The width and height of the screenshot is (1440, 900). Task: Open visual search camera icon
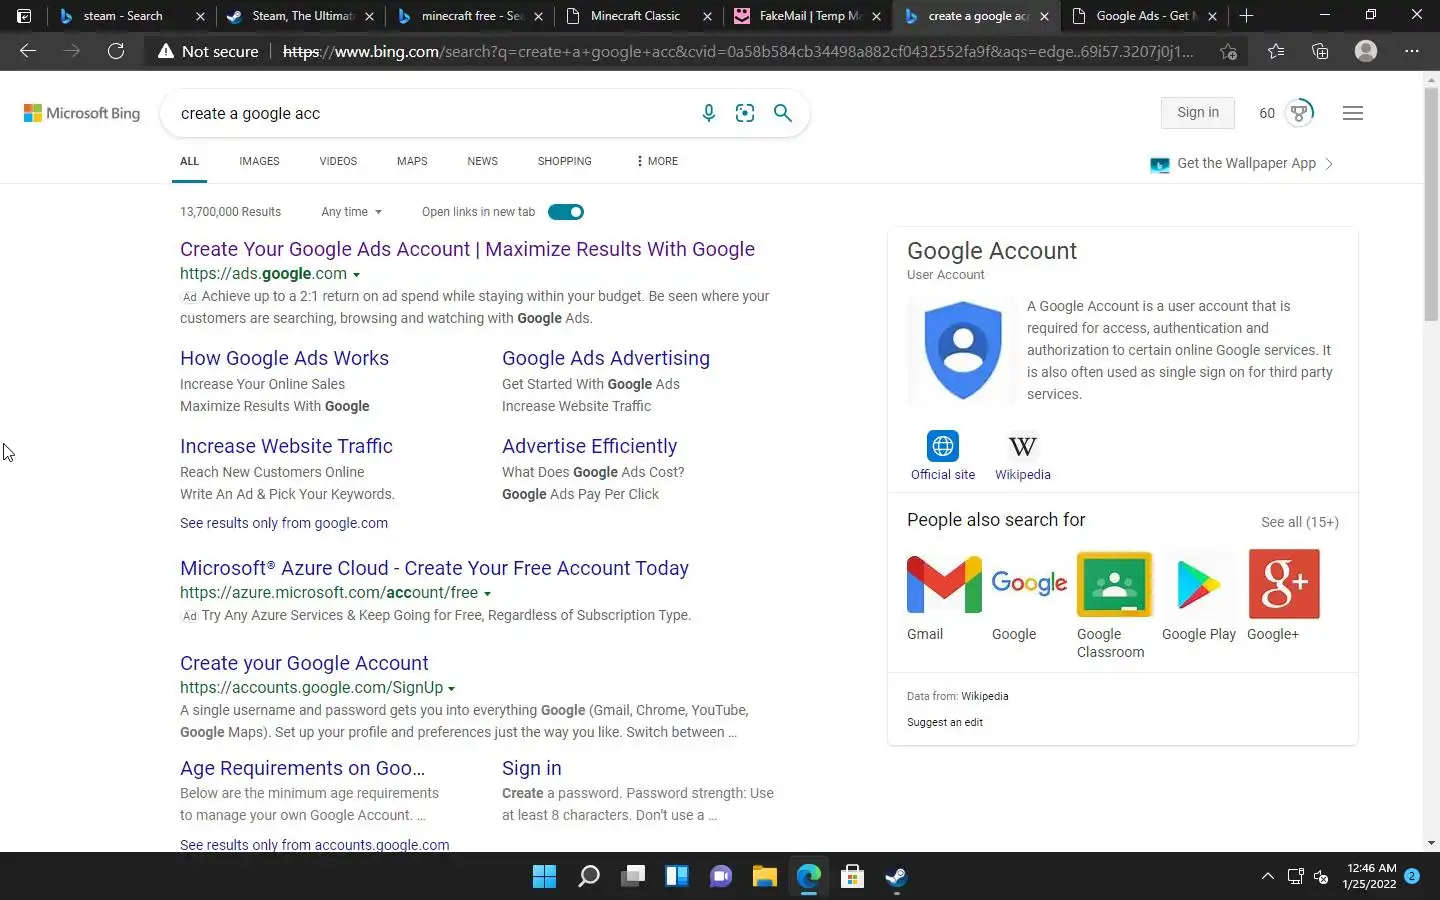[x=745, y=113]
